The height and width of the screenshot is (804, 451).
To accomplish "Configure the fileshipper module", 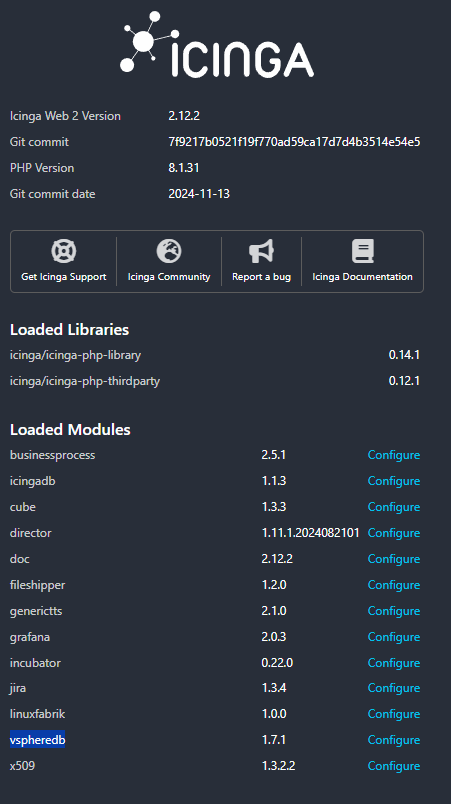I will [x=394, y=585].
